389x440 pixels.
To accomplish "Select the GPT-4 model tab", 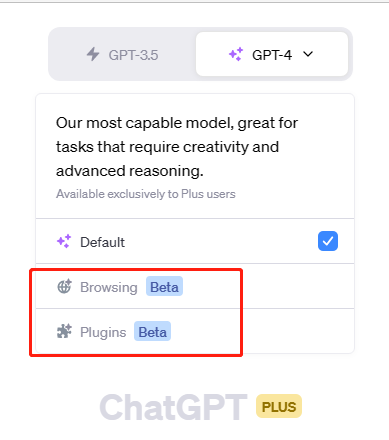I will (x=272, y=54).
